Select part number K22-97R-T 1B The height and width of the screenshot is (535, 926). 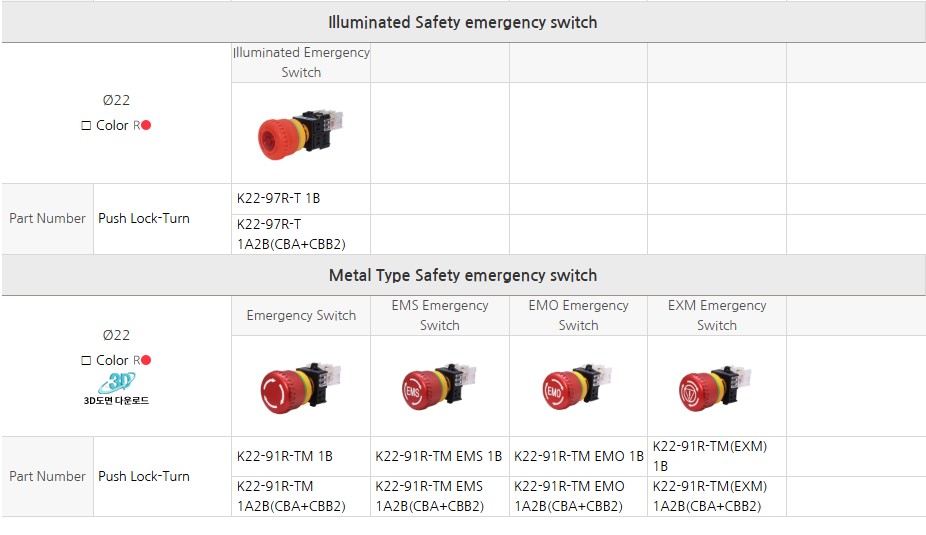(279, 198)
